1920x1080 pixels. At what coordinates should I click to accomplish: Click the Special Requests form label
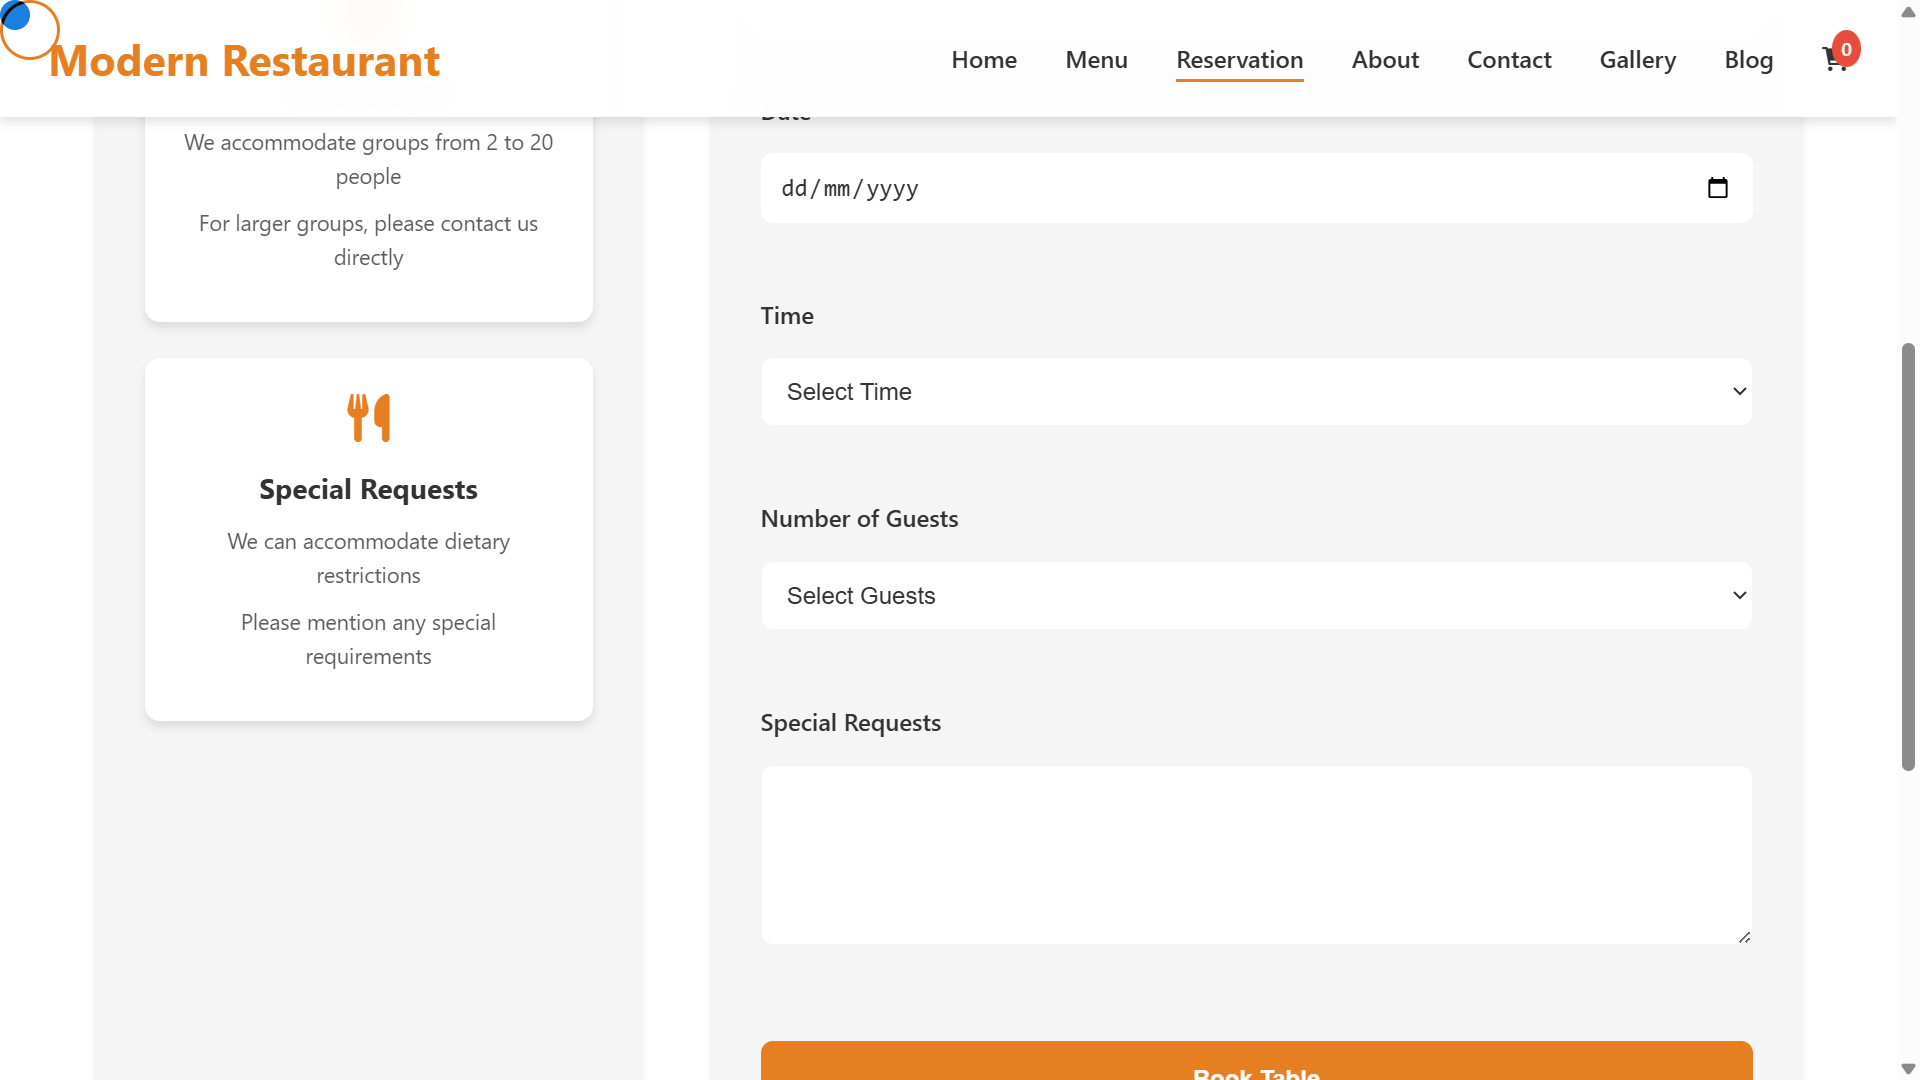click(850, 723)
